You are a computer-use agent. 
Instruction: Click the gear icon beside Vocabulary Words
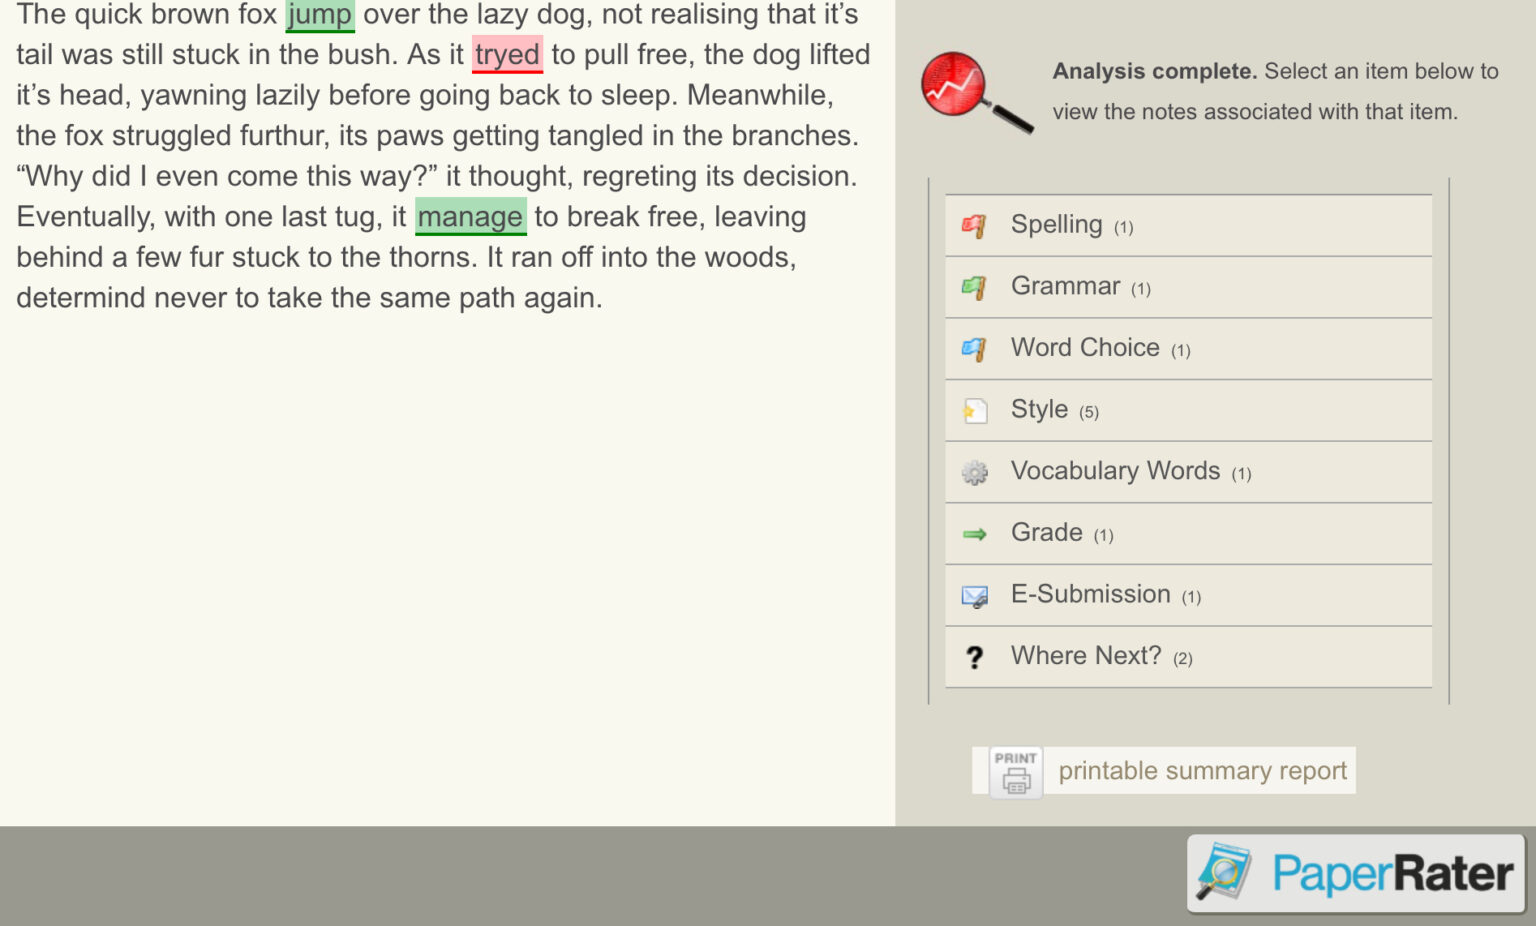point(974,471)
